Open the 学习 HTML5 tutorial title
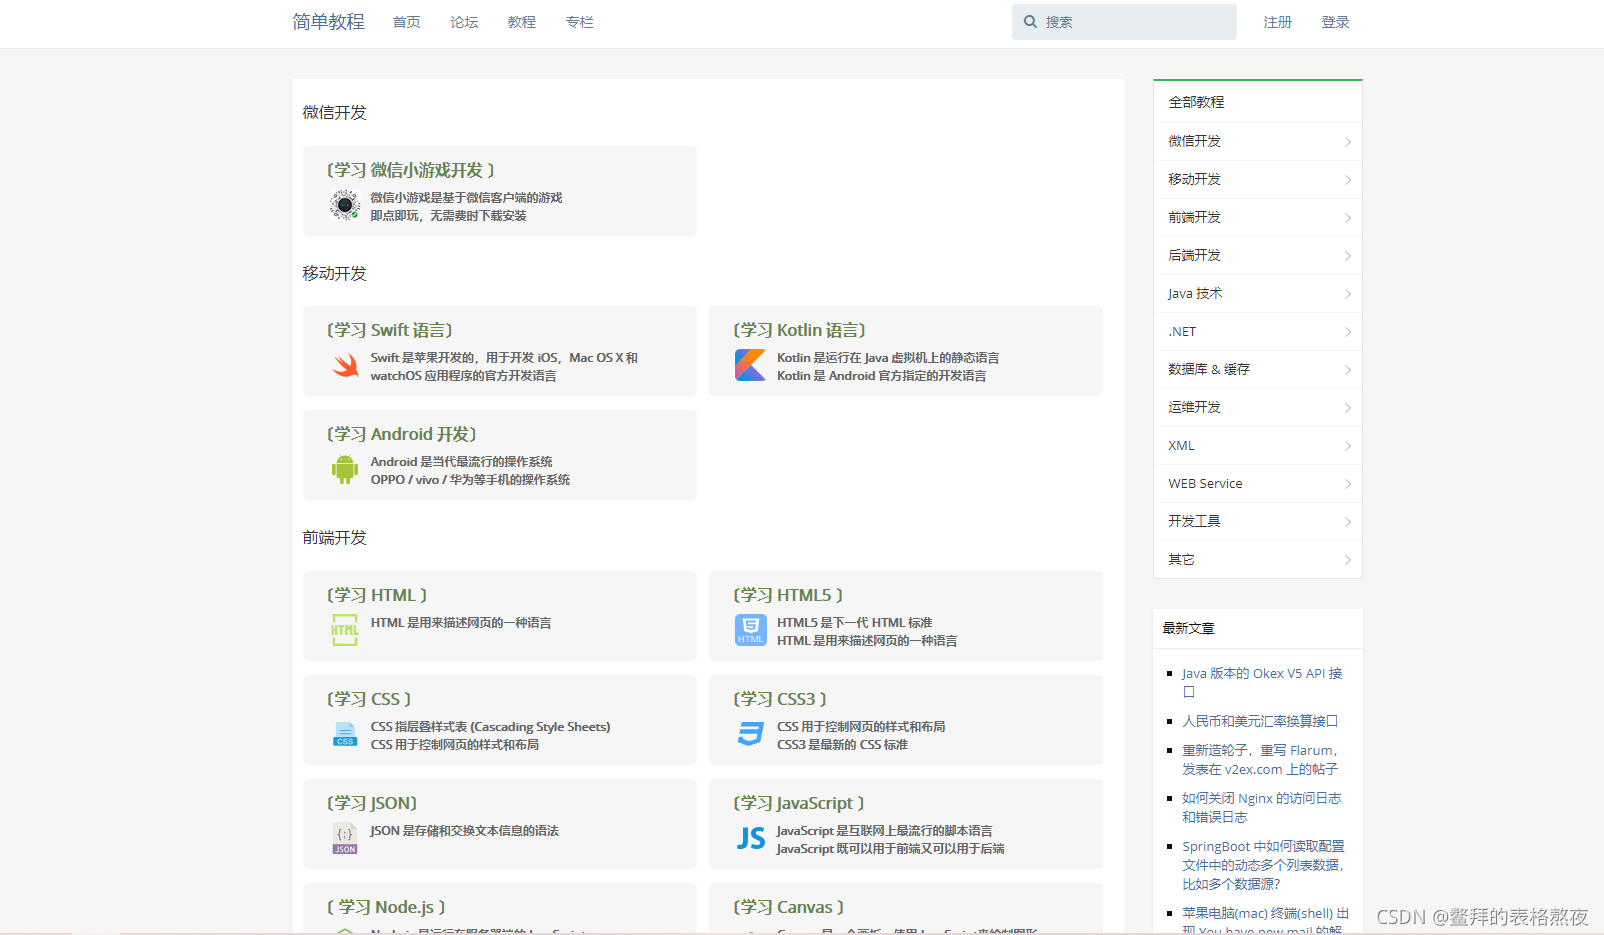Screen dimensions: 1604x935 (x=788, y=595)
